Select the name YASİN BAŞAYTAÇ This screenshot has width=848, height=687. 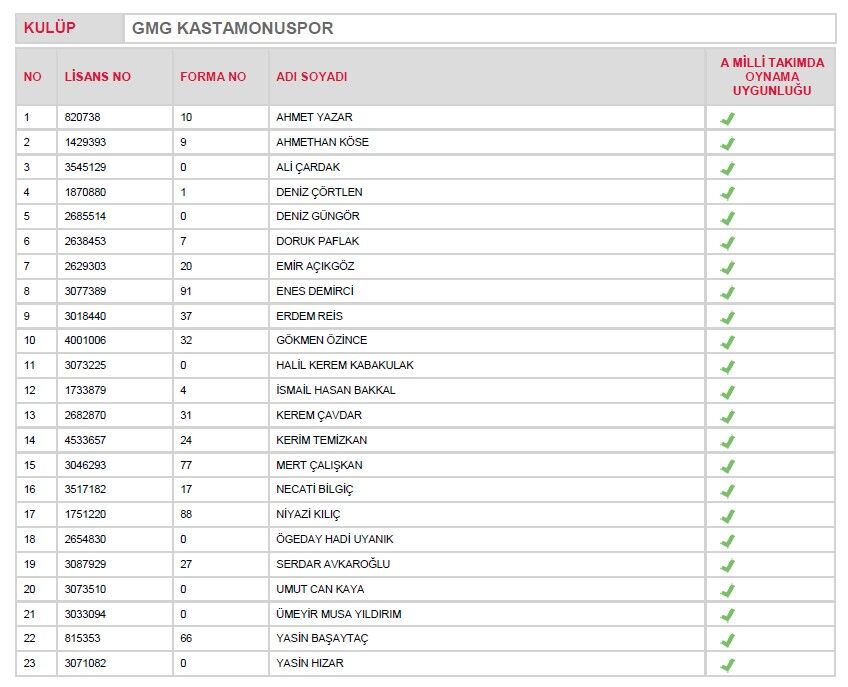(322, 638)
